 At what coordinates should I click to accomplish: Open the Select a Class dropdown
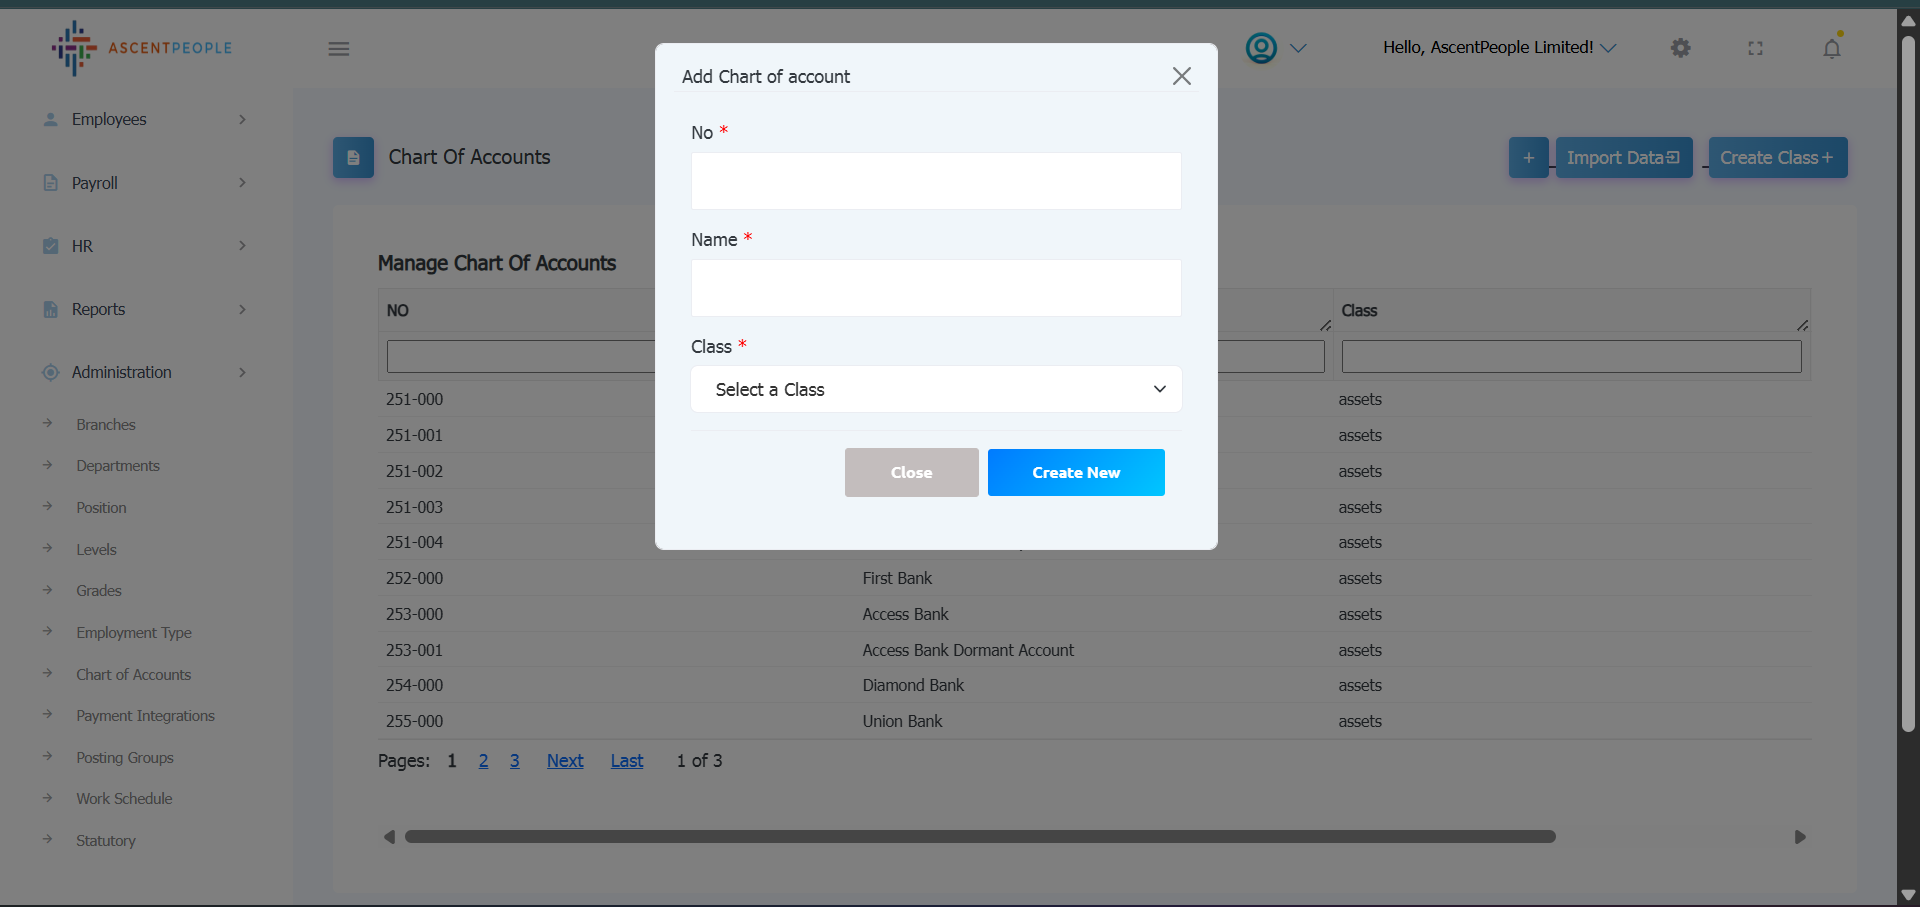point(936,389)
